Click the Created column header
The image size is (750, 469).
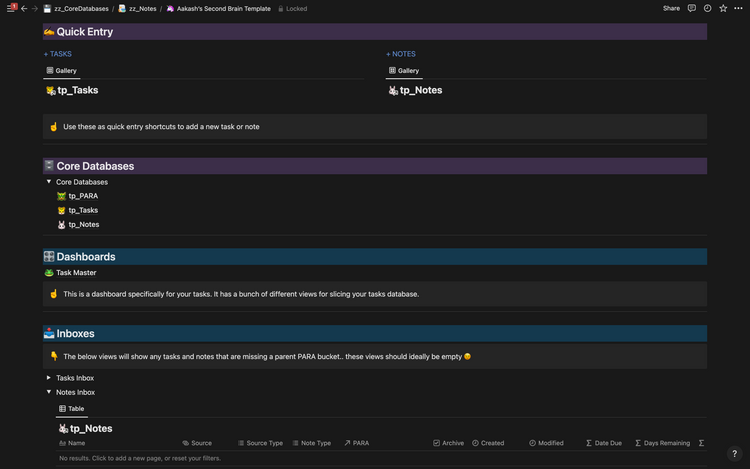click(x=488, y=443)
